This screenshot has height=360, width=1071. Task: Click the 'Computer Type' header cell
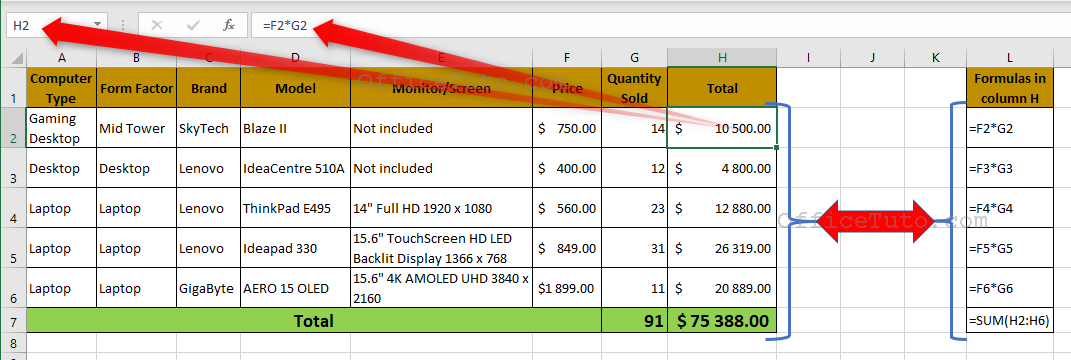pos(61,87)
